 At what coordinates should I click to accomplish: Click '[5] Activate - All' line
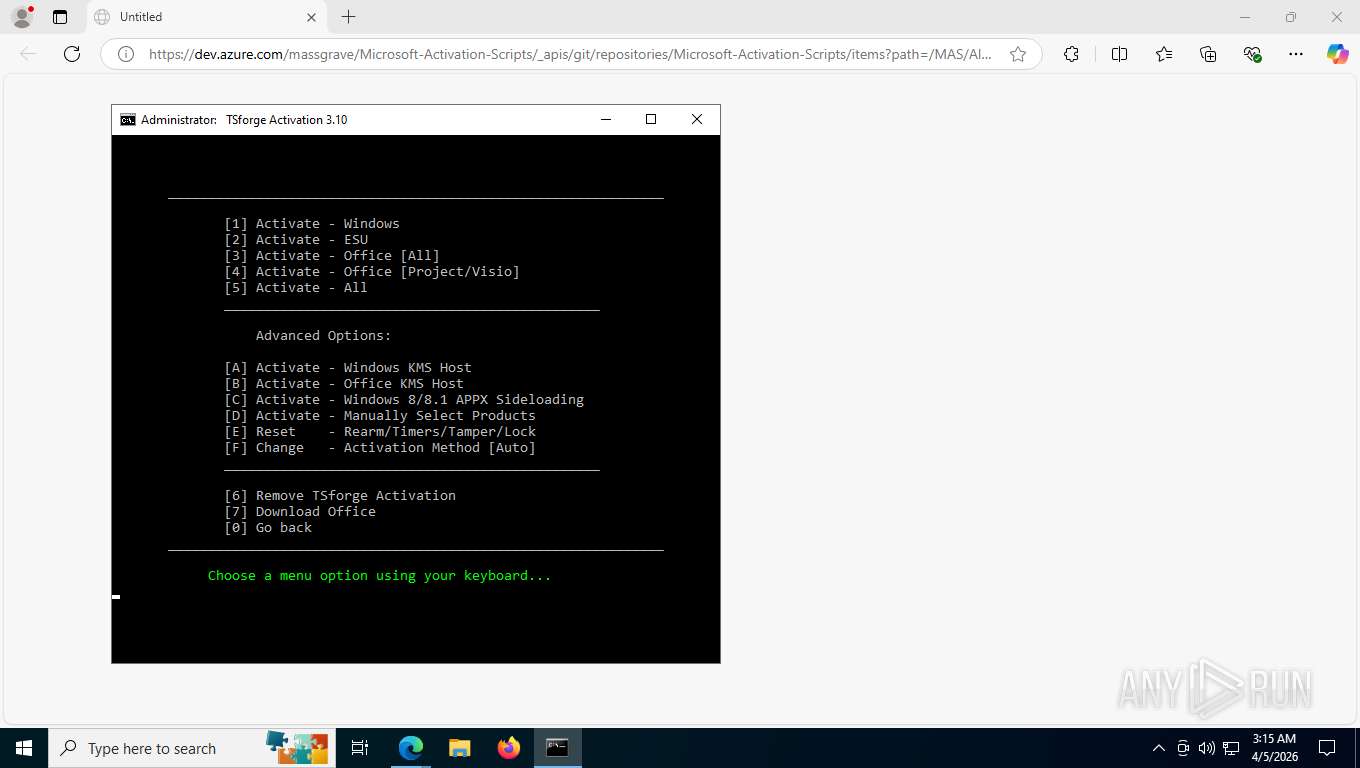[x=296, y=287]
